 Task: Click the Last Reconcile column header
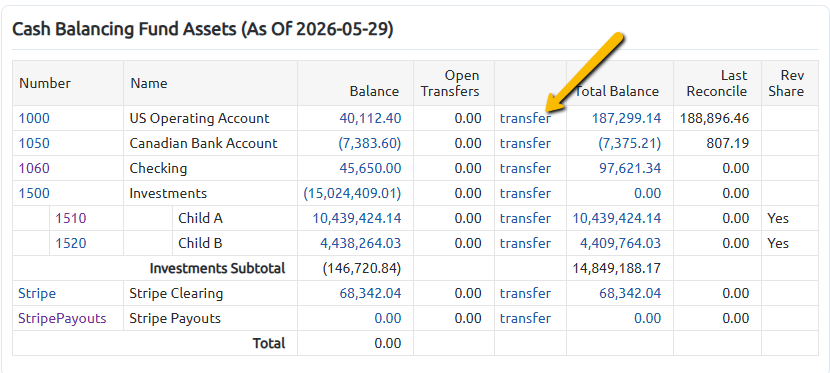(x=717, y=84)
